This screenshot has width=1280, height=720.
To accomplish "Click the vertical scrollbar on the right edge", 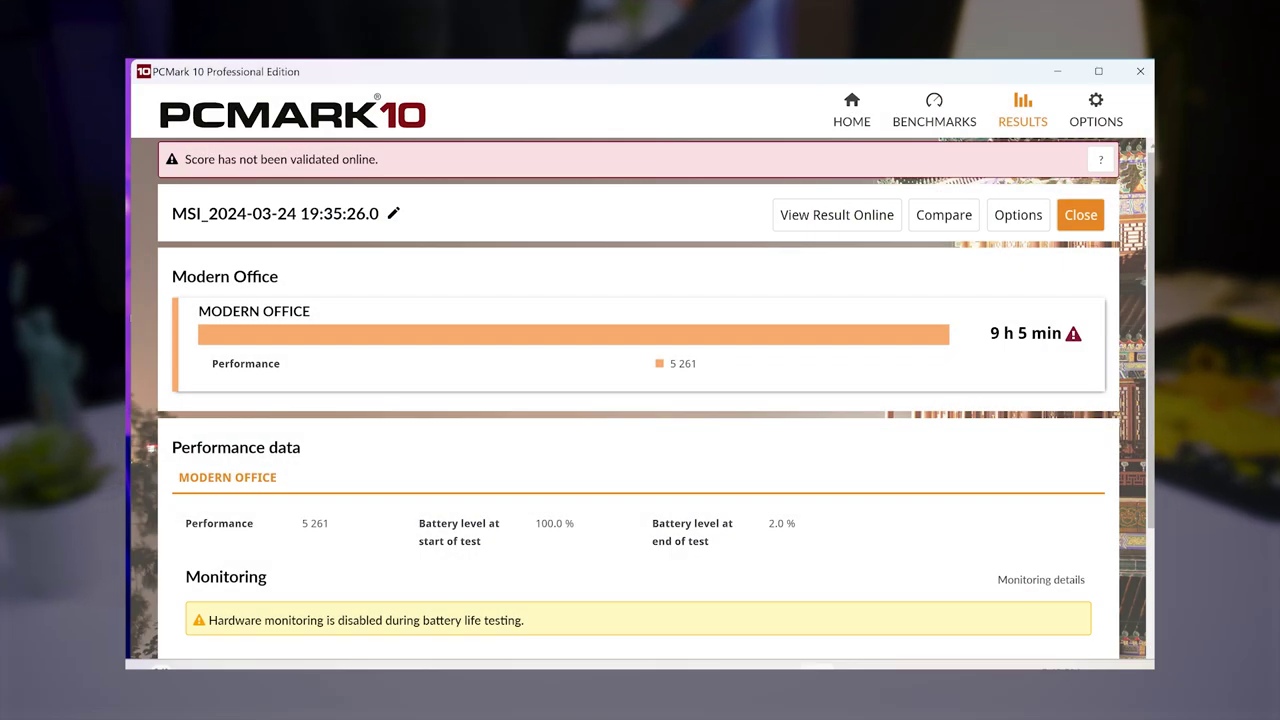I will [1149, 330].
